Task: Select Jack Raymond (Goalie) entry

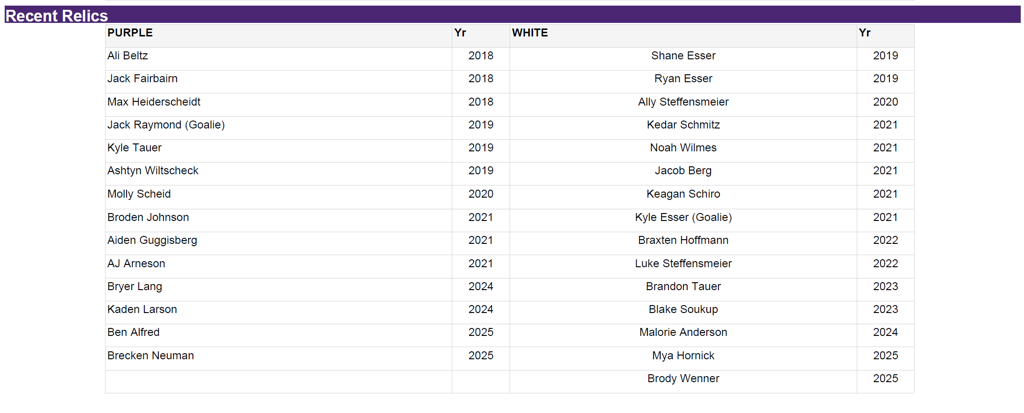Action: coord(166,125)
